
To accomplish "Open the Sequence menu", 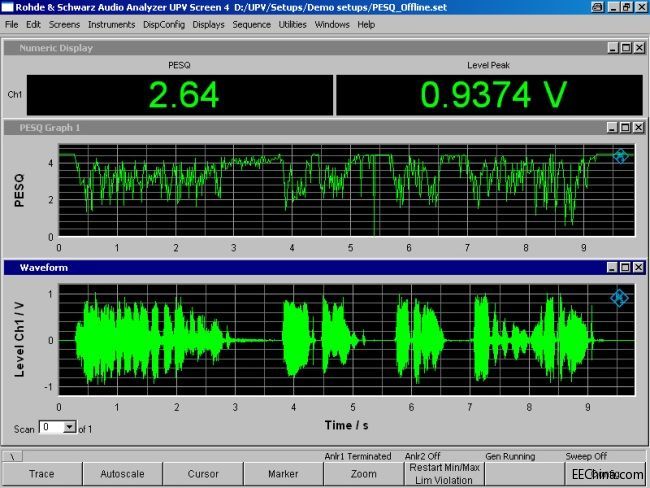I will click(x=251, y=25).
